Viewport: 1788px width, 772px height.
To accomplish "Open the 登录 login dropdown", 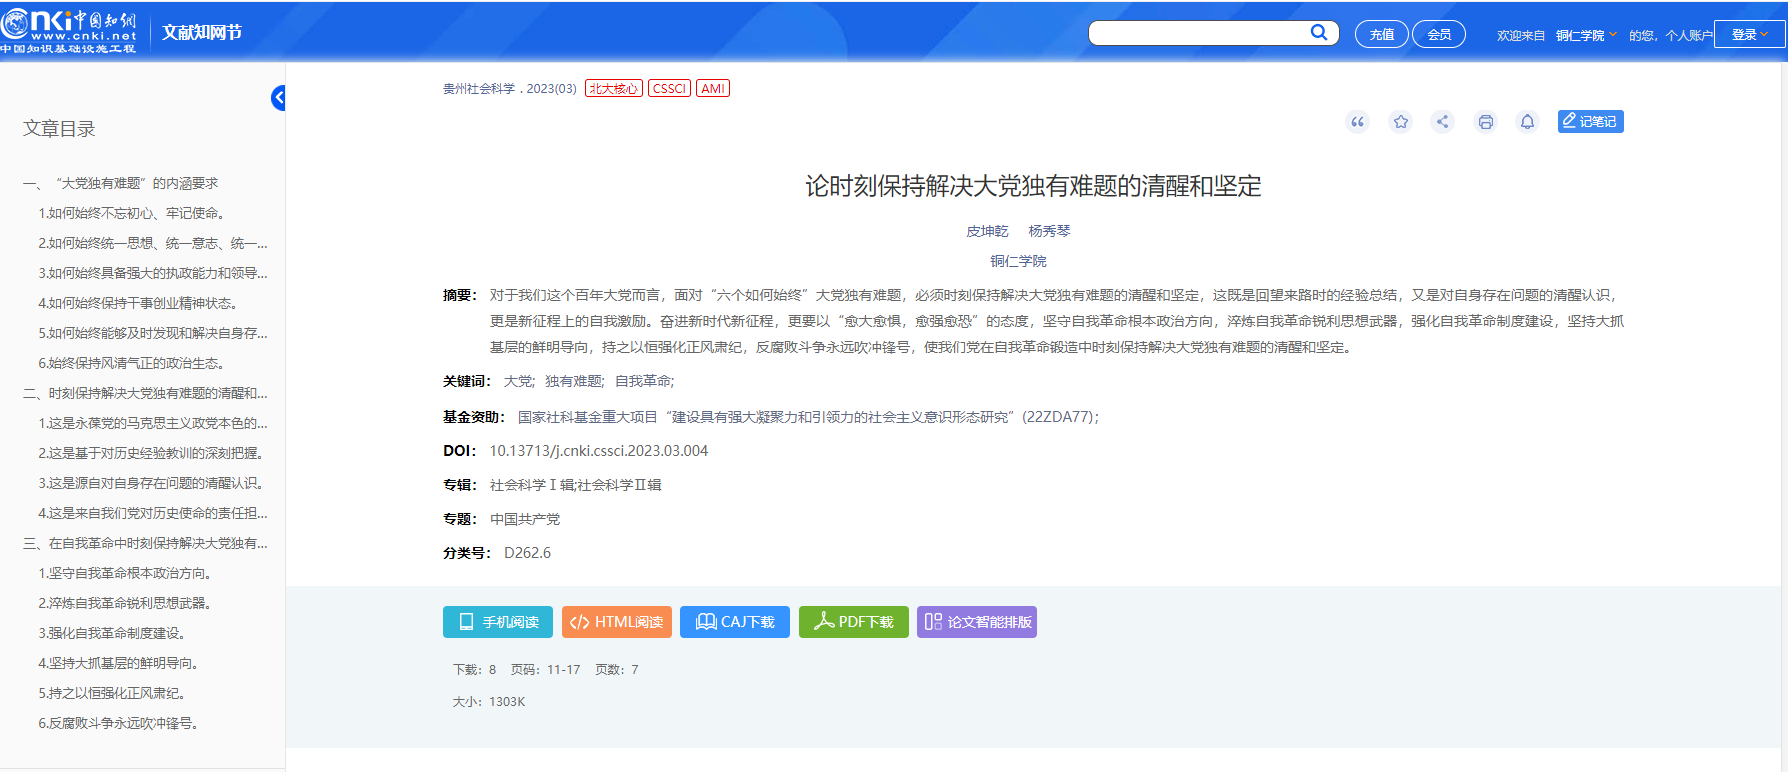I will pos(1749,34).
